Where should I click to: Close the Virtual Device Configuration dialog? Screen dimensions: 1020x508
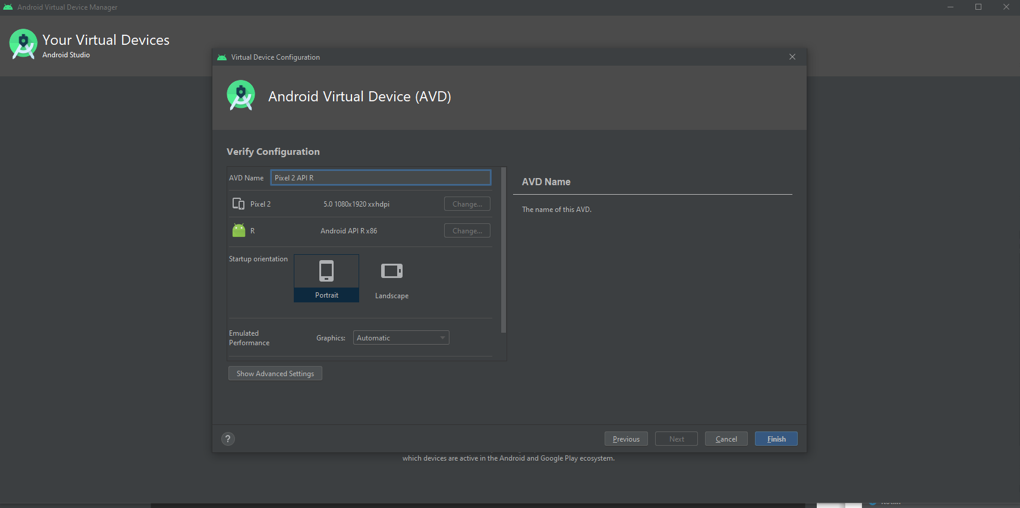point(792,57)
